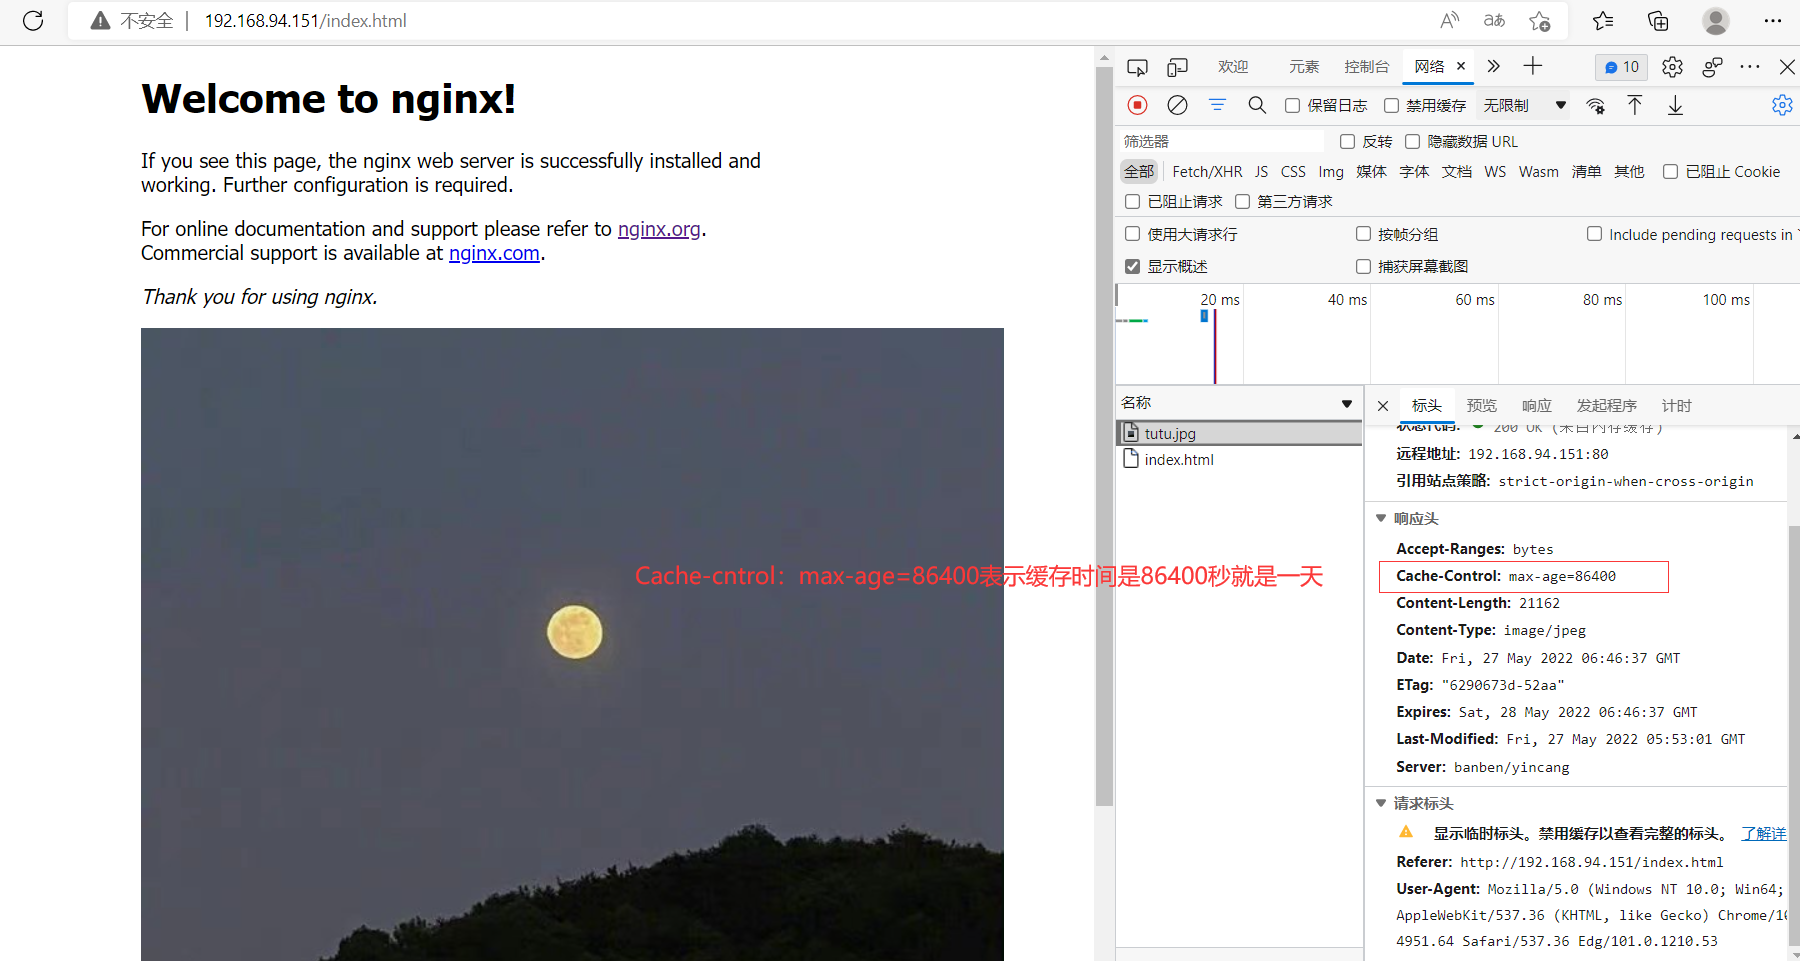Open DevTools customize ellipsis menu
This screenshot has width=1800, height=961.
point(1750,67)
